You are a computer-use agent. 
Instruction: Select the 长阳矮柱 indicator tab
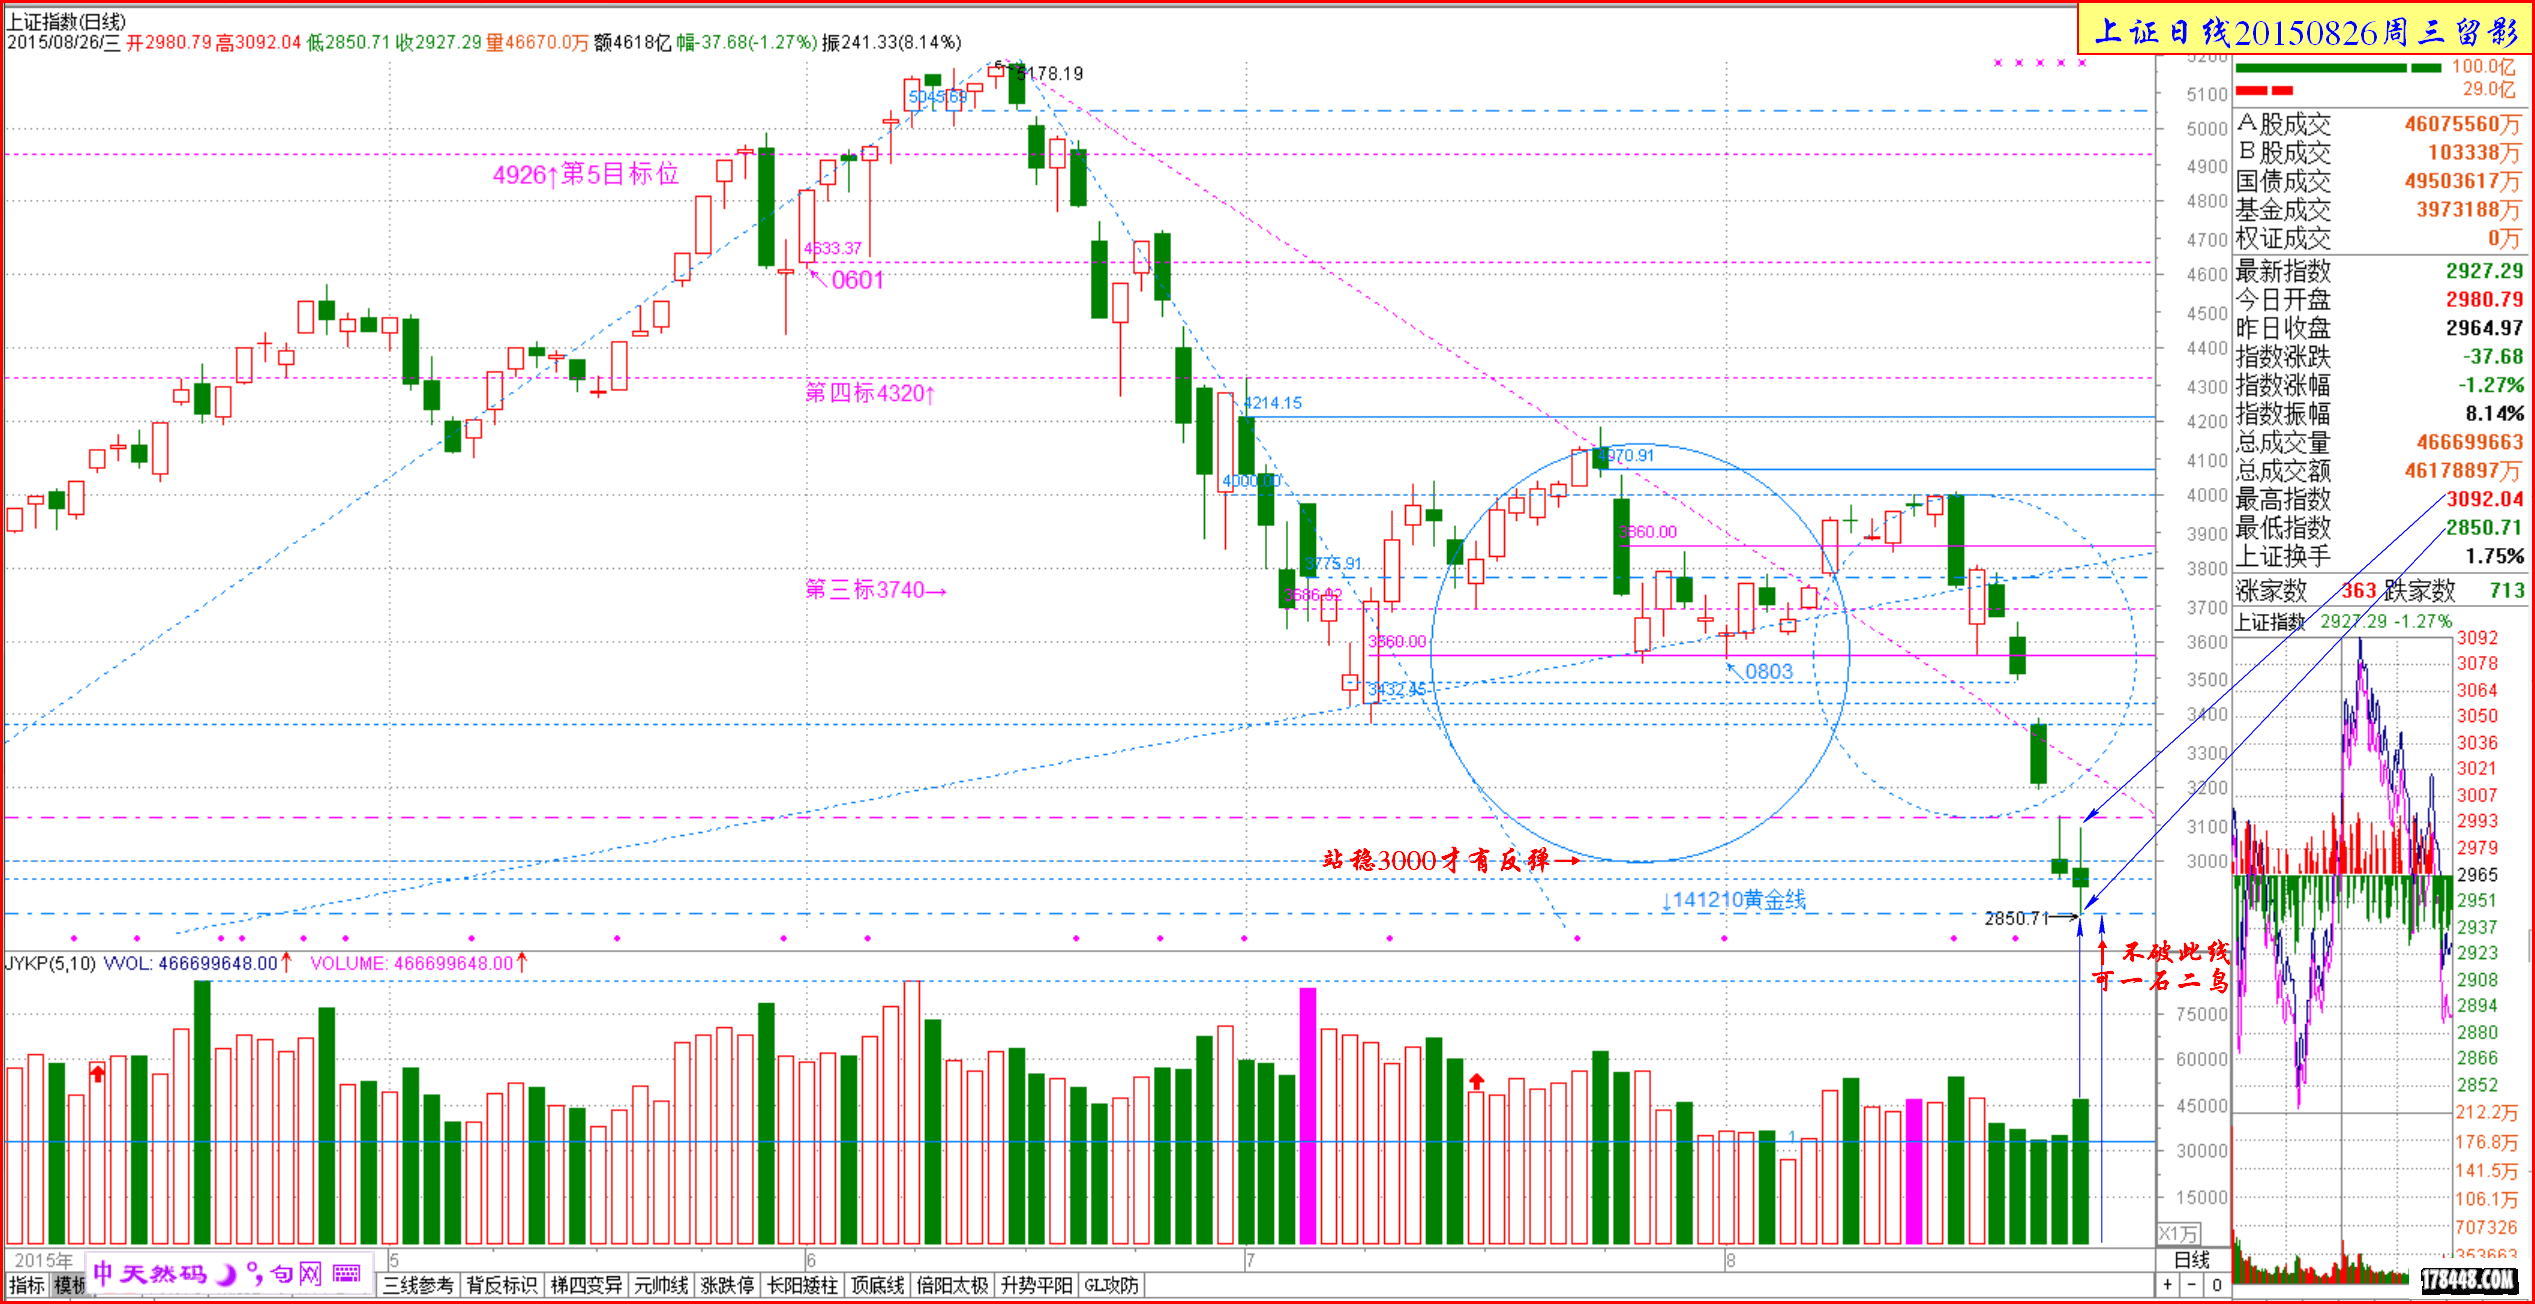(x=802, y=1285)
